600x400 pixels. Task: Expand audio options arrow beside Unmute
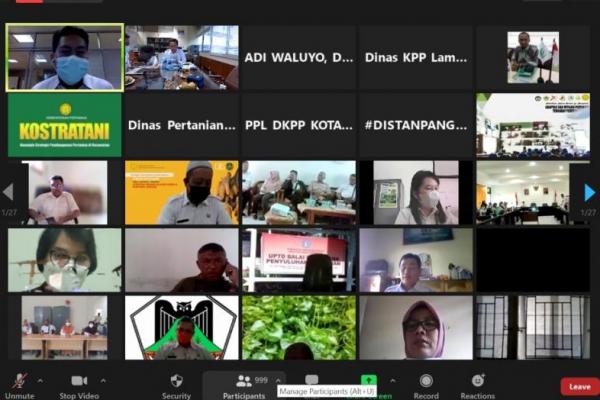[x=40, y=381]
